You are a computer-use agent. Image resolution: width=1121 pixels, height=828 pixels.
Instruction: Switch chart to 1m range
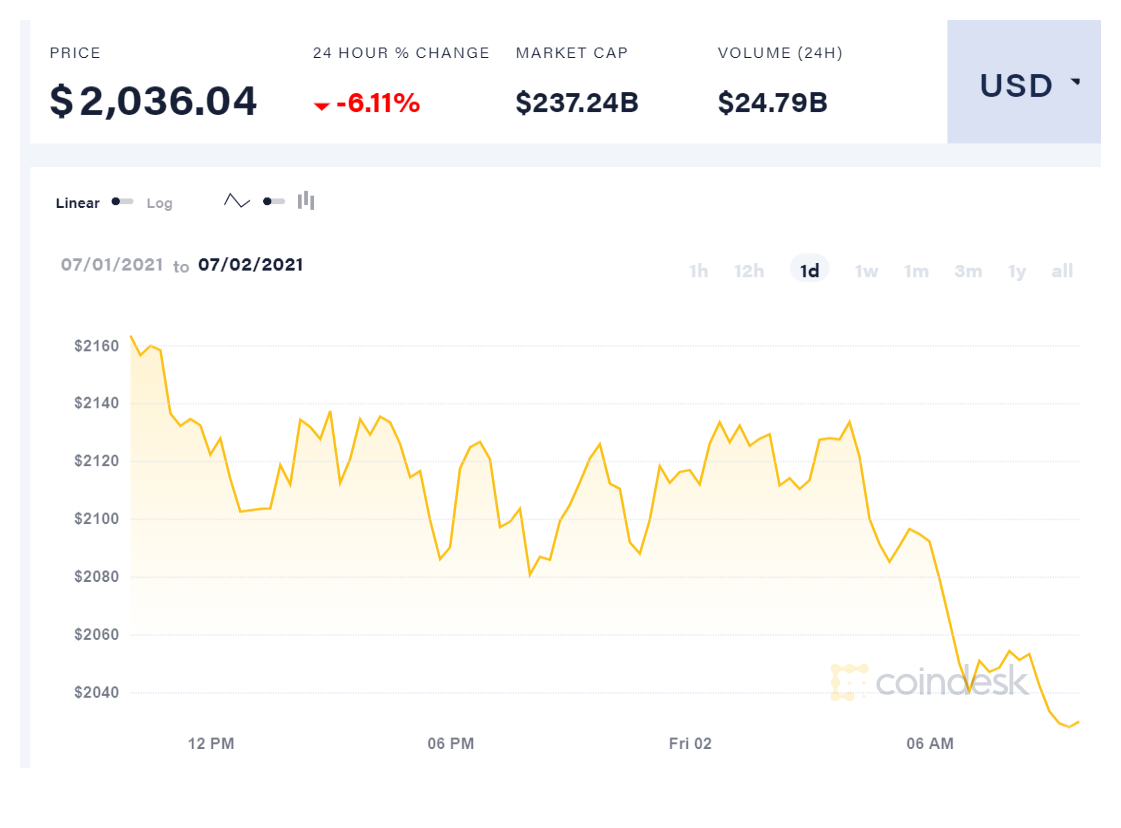(916, 271)
